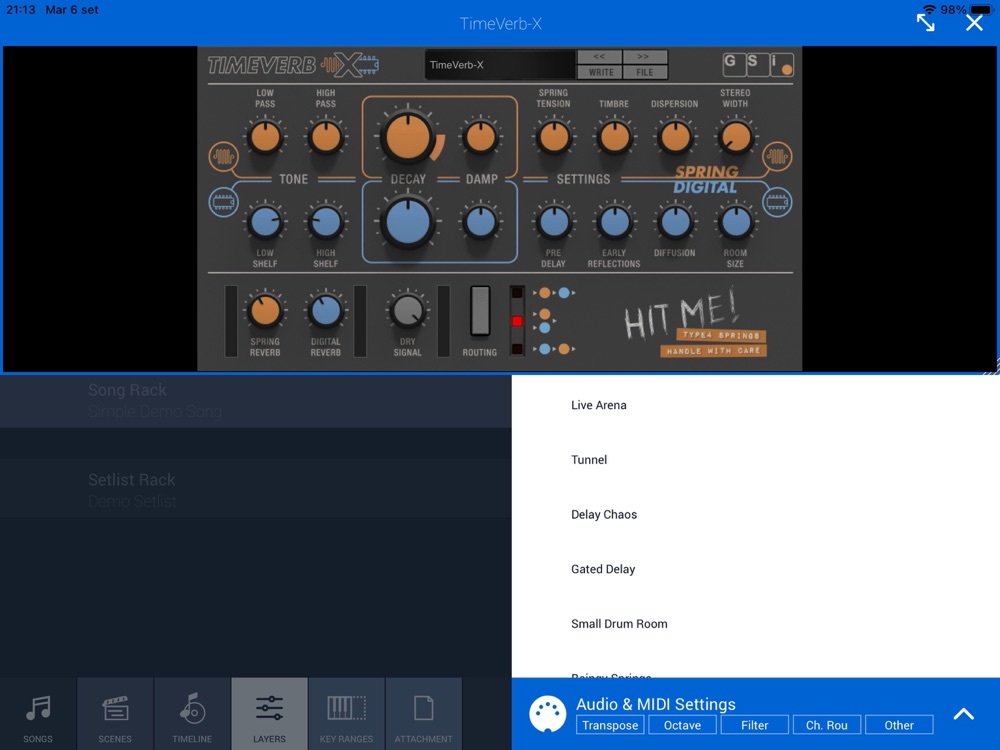Click the Dispersion knob
The height and width of the screenshot is (750, 1000).
(675, 136)
